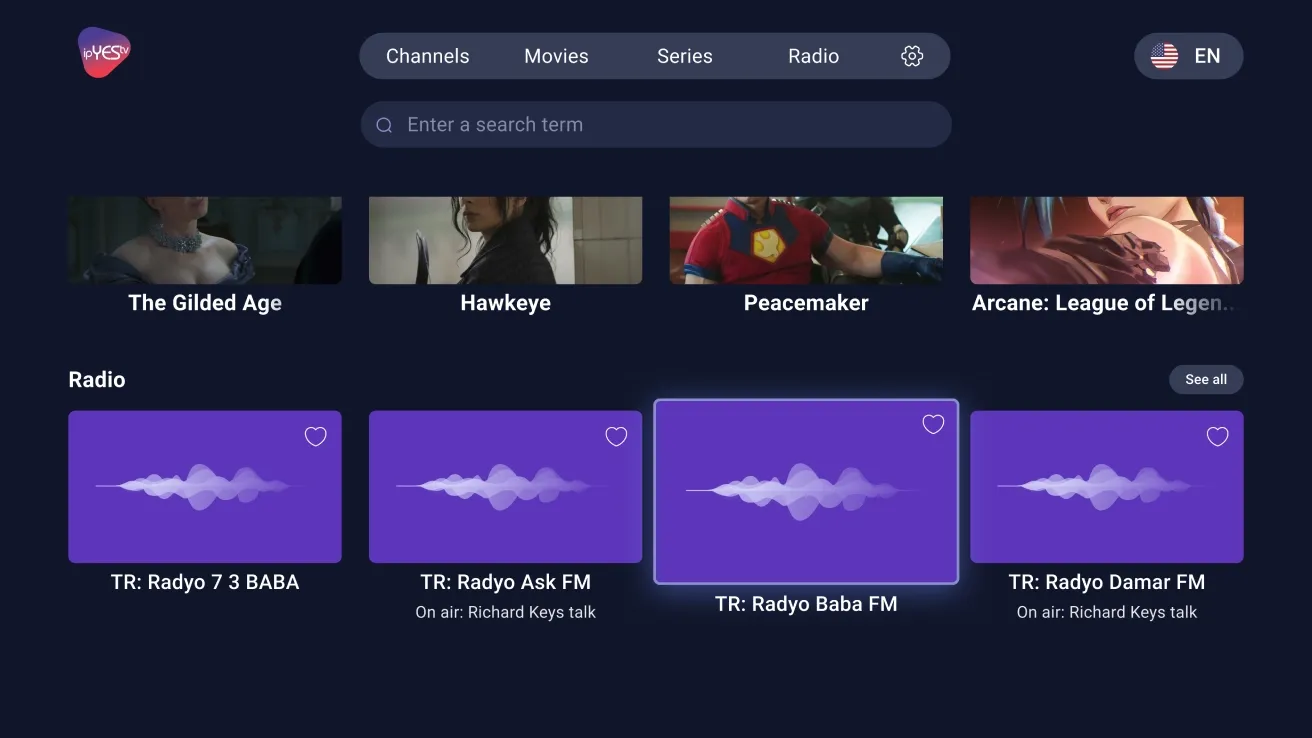Open the Peacemaker thumbnail
The height and width of the screenshot is (738, 1312).
click(x=806, y=240)
